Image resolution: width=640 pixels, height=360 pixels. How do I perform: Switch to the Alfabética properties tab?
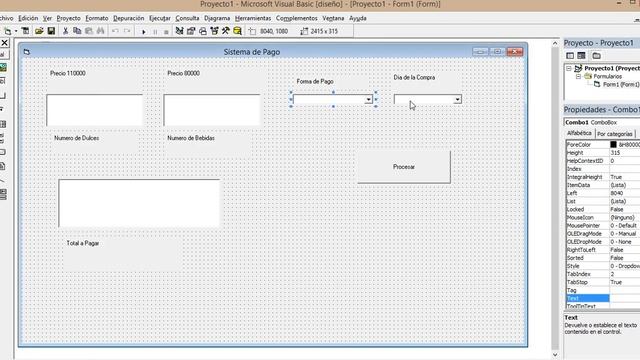click(x=579, y=133)
